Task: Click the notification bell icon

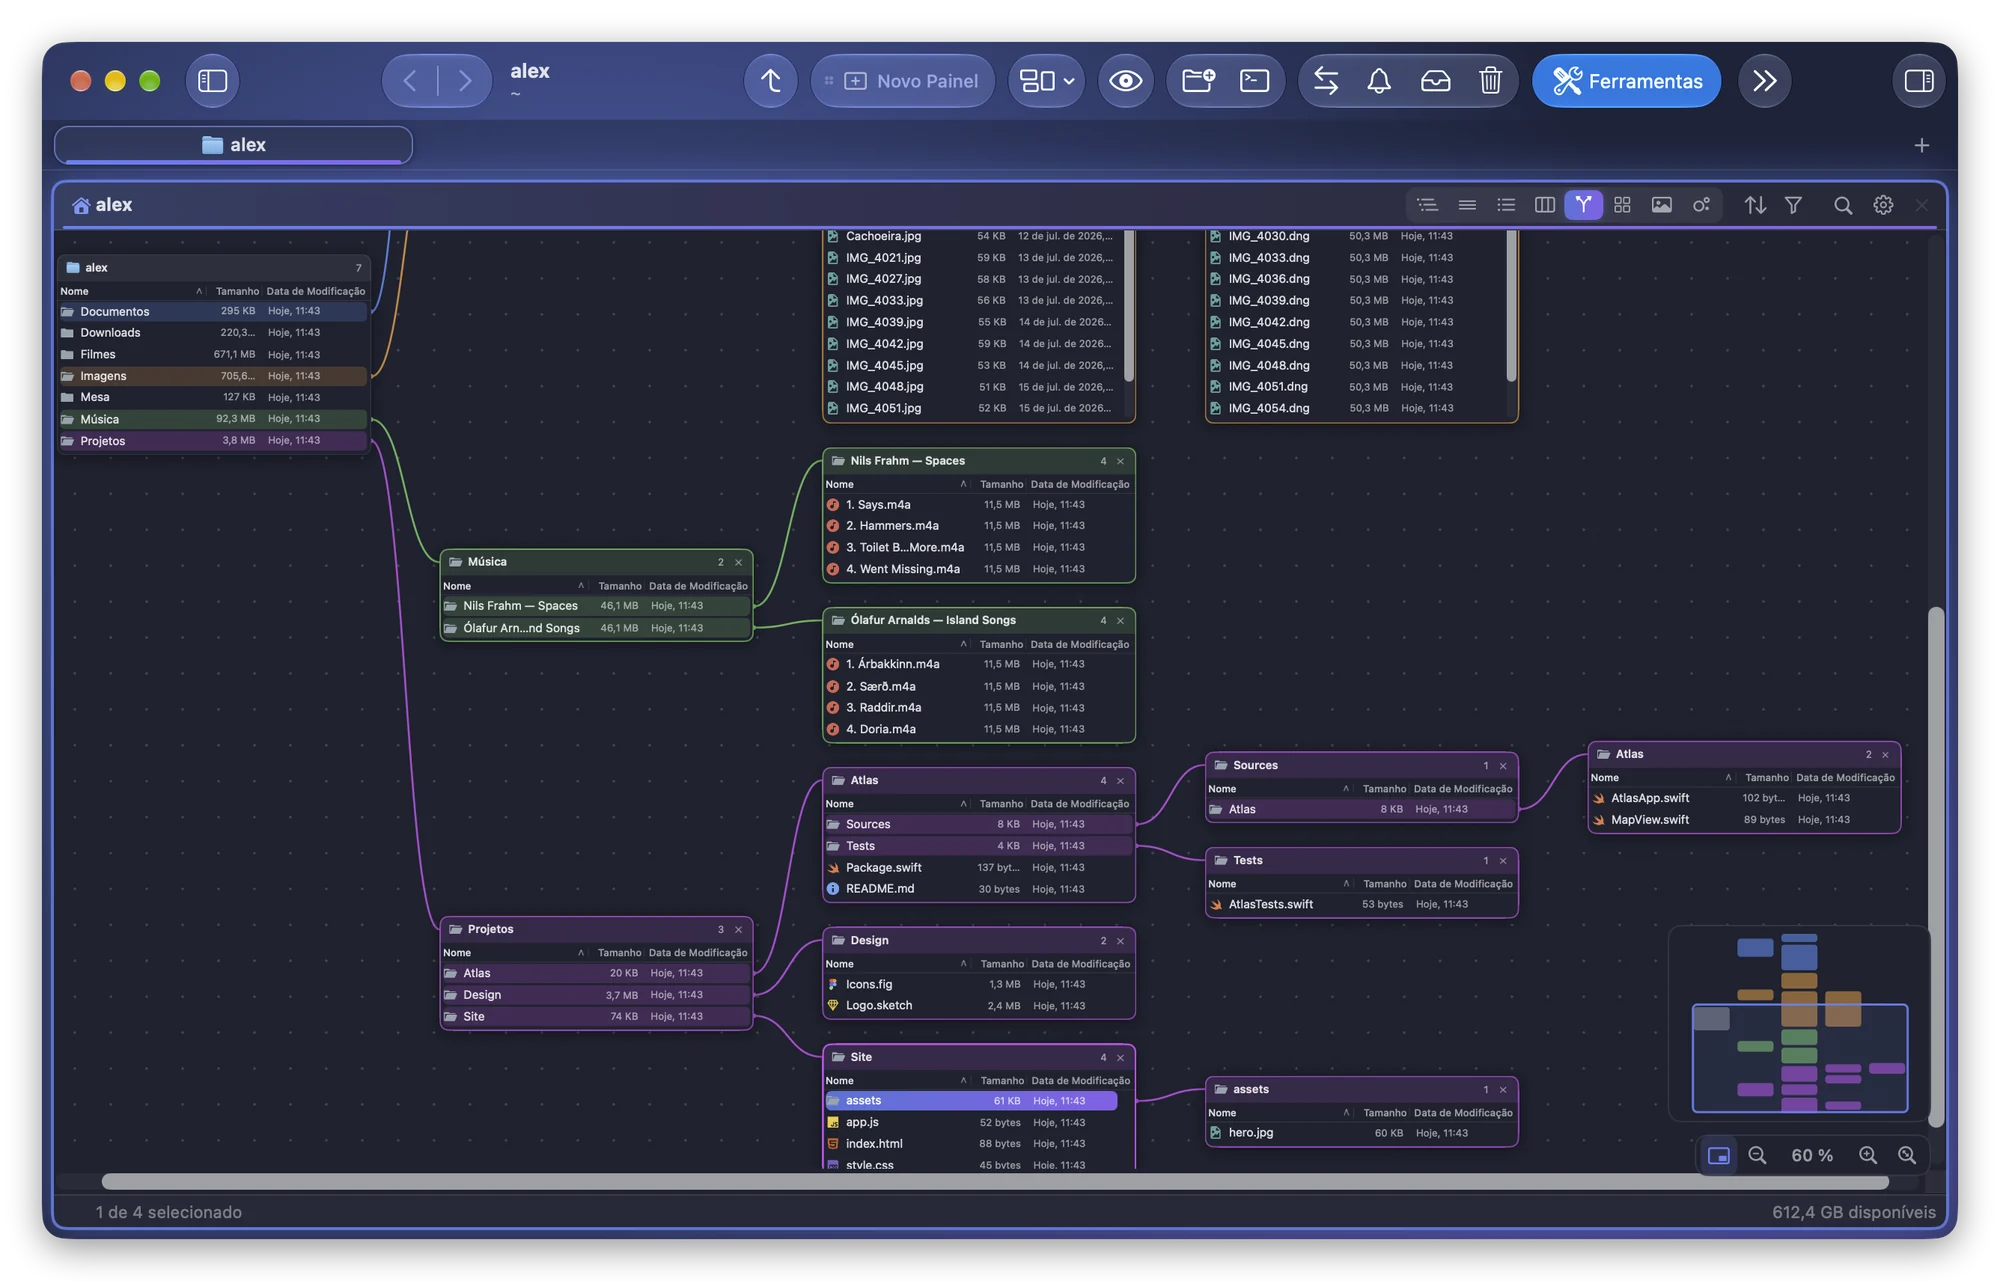Action: 1379,81
